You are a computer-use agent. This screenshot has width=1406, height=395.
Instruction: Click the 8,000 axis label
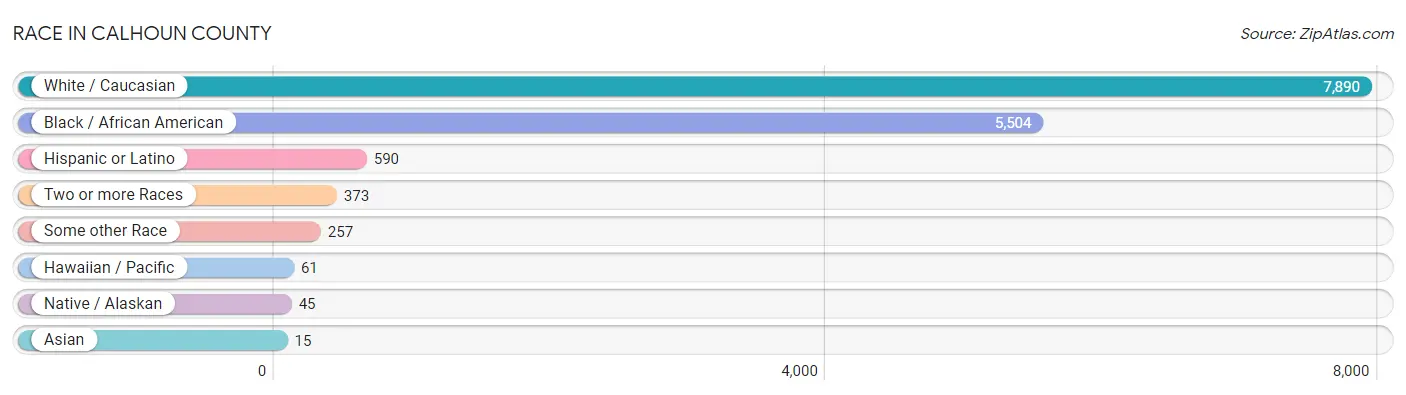[x=1350, y=371]
